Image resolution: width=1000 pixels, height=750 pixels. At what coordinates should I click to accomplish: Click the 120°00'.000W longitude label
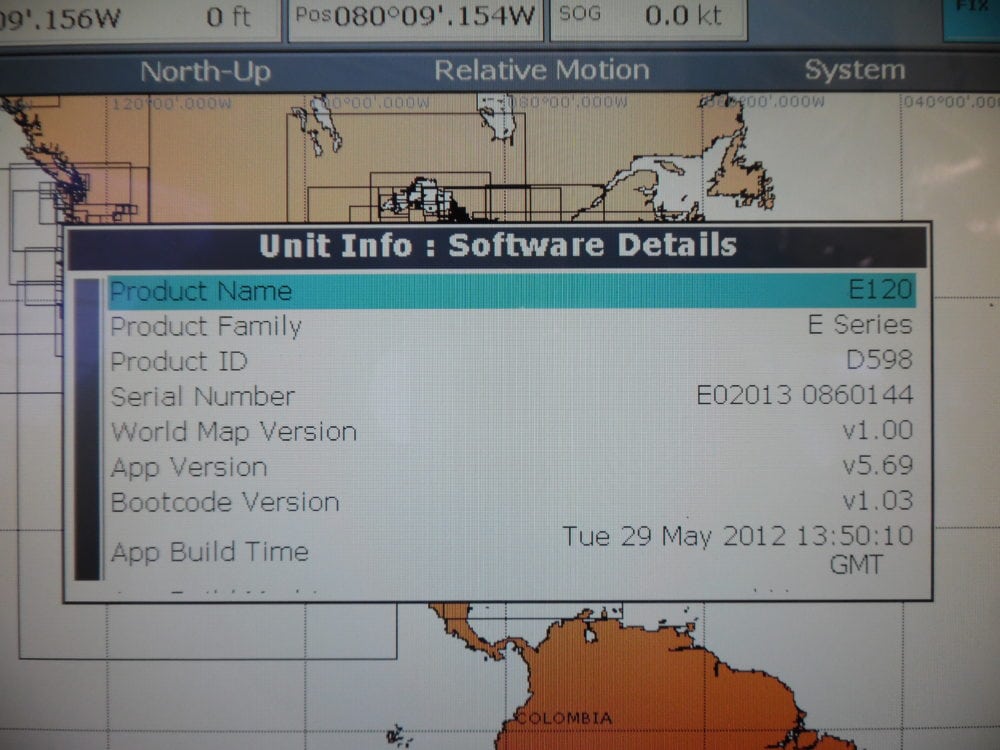click(172, 103)
